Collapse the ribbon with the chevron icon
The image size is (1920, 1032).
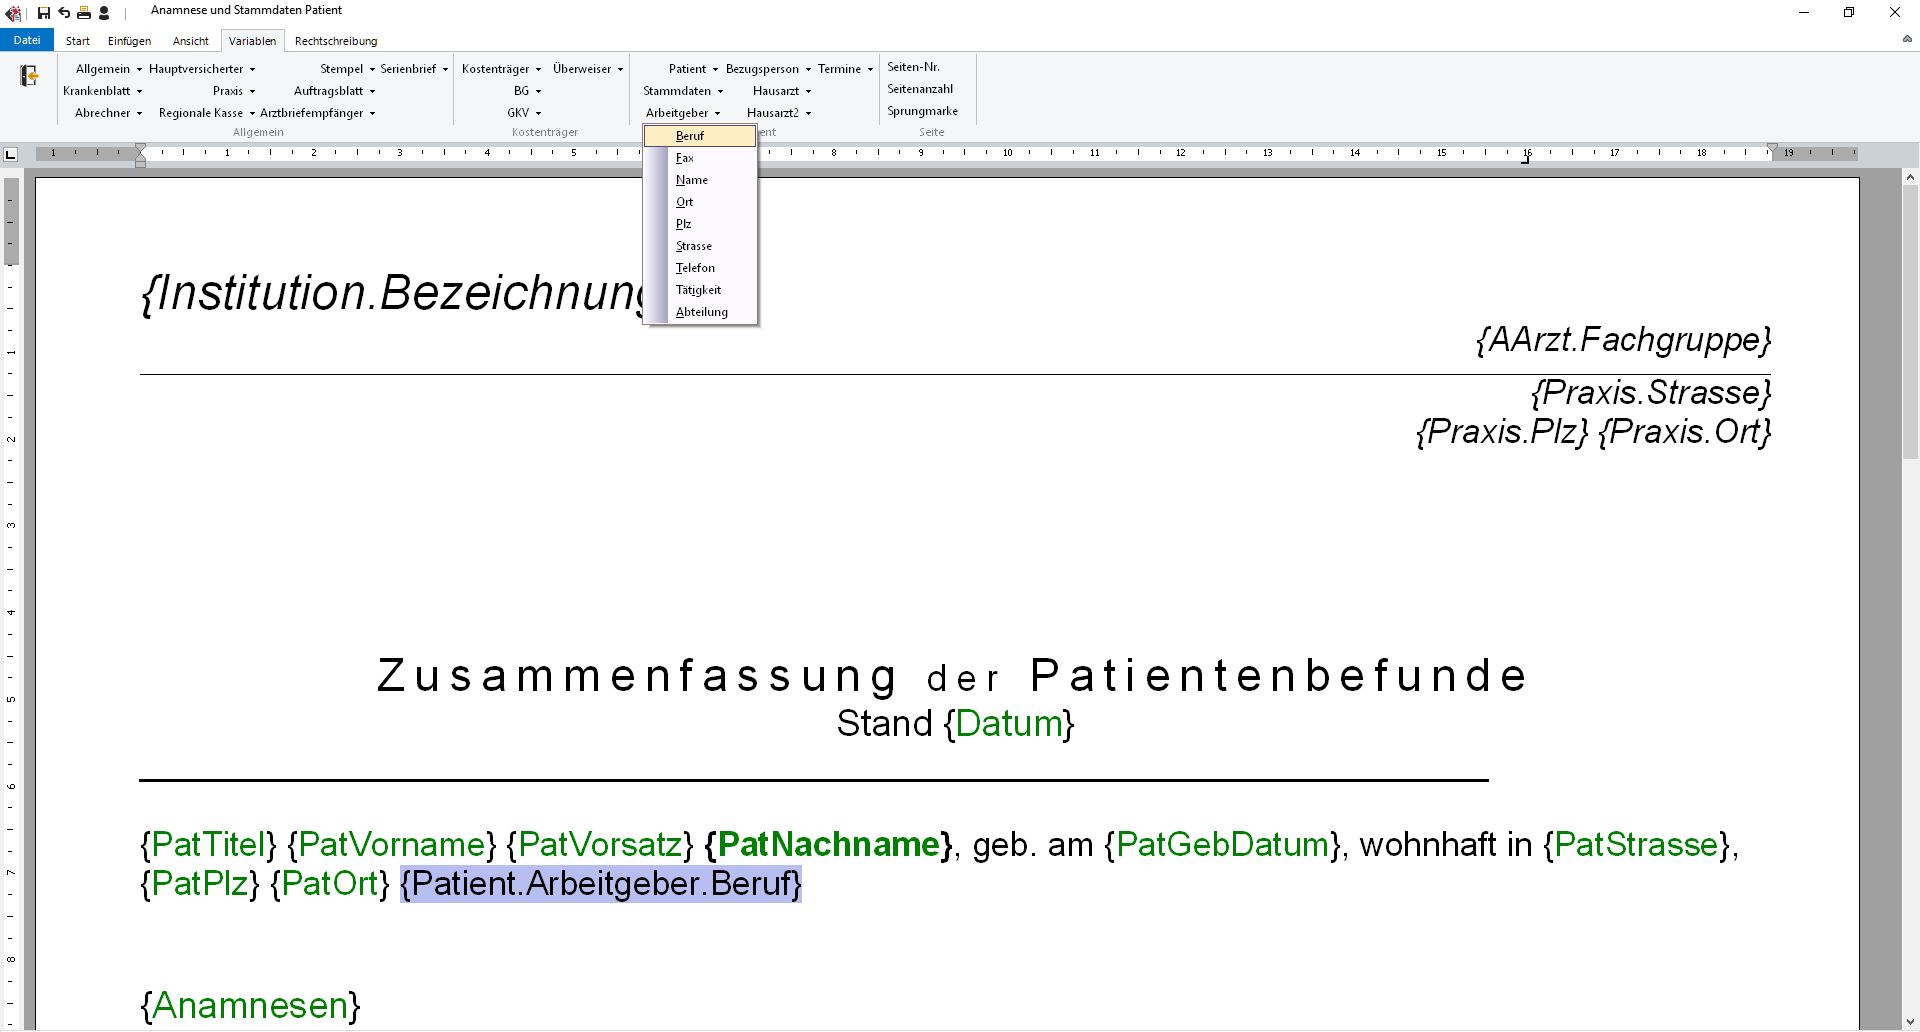tap(1907, 40)
